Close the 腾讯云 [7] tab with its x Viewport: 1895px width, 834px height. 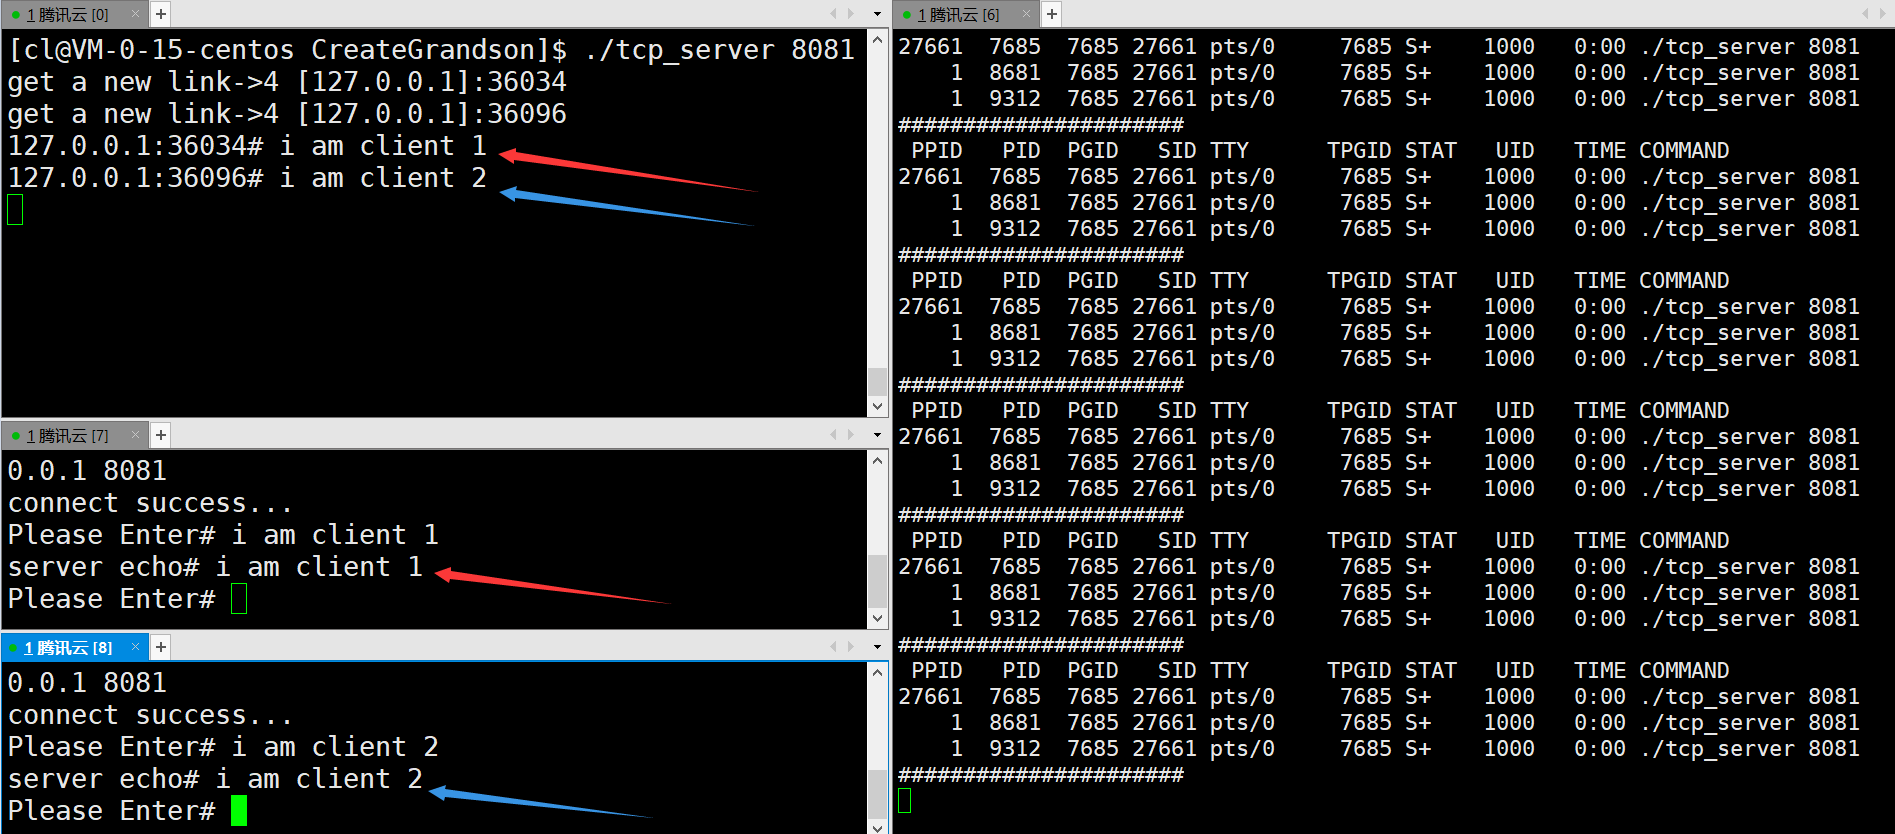tap(135, 435)
